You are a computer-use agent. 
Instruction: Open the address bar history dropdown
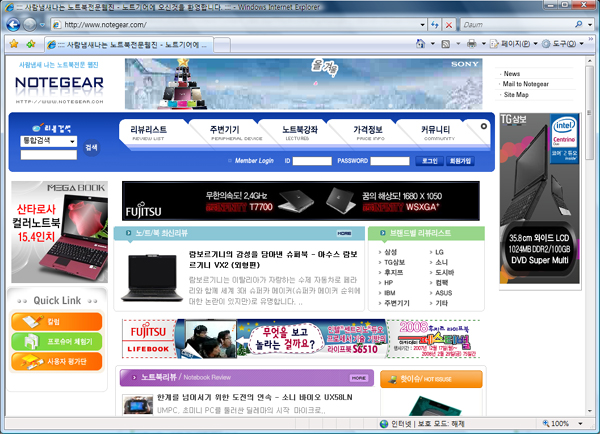422,25
